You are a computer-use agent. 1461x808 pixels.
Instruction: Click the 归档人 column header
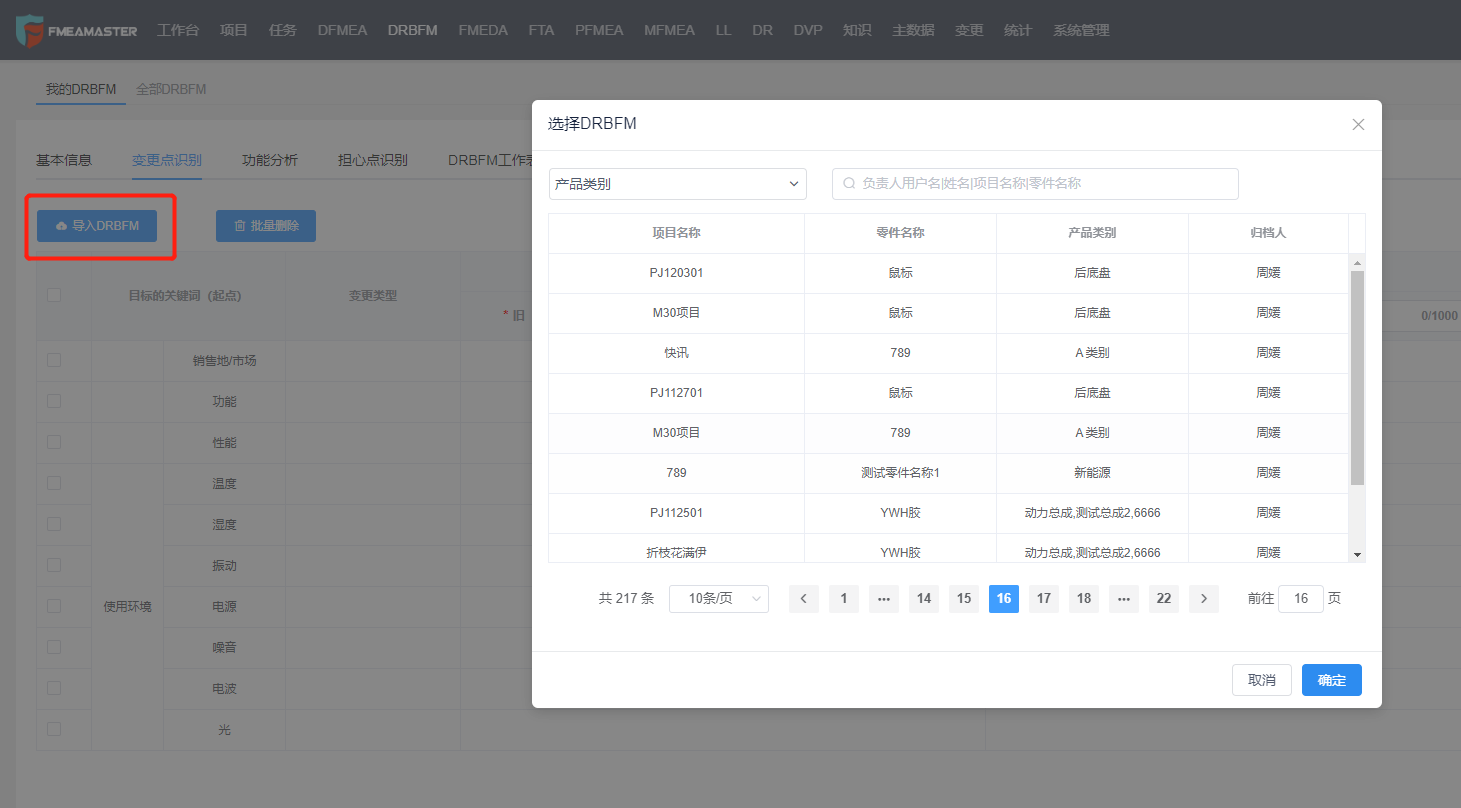[x=1269, y=233]
